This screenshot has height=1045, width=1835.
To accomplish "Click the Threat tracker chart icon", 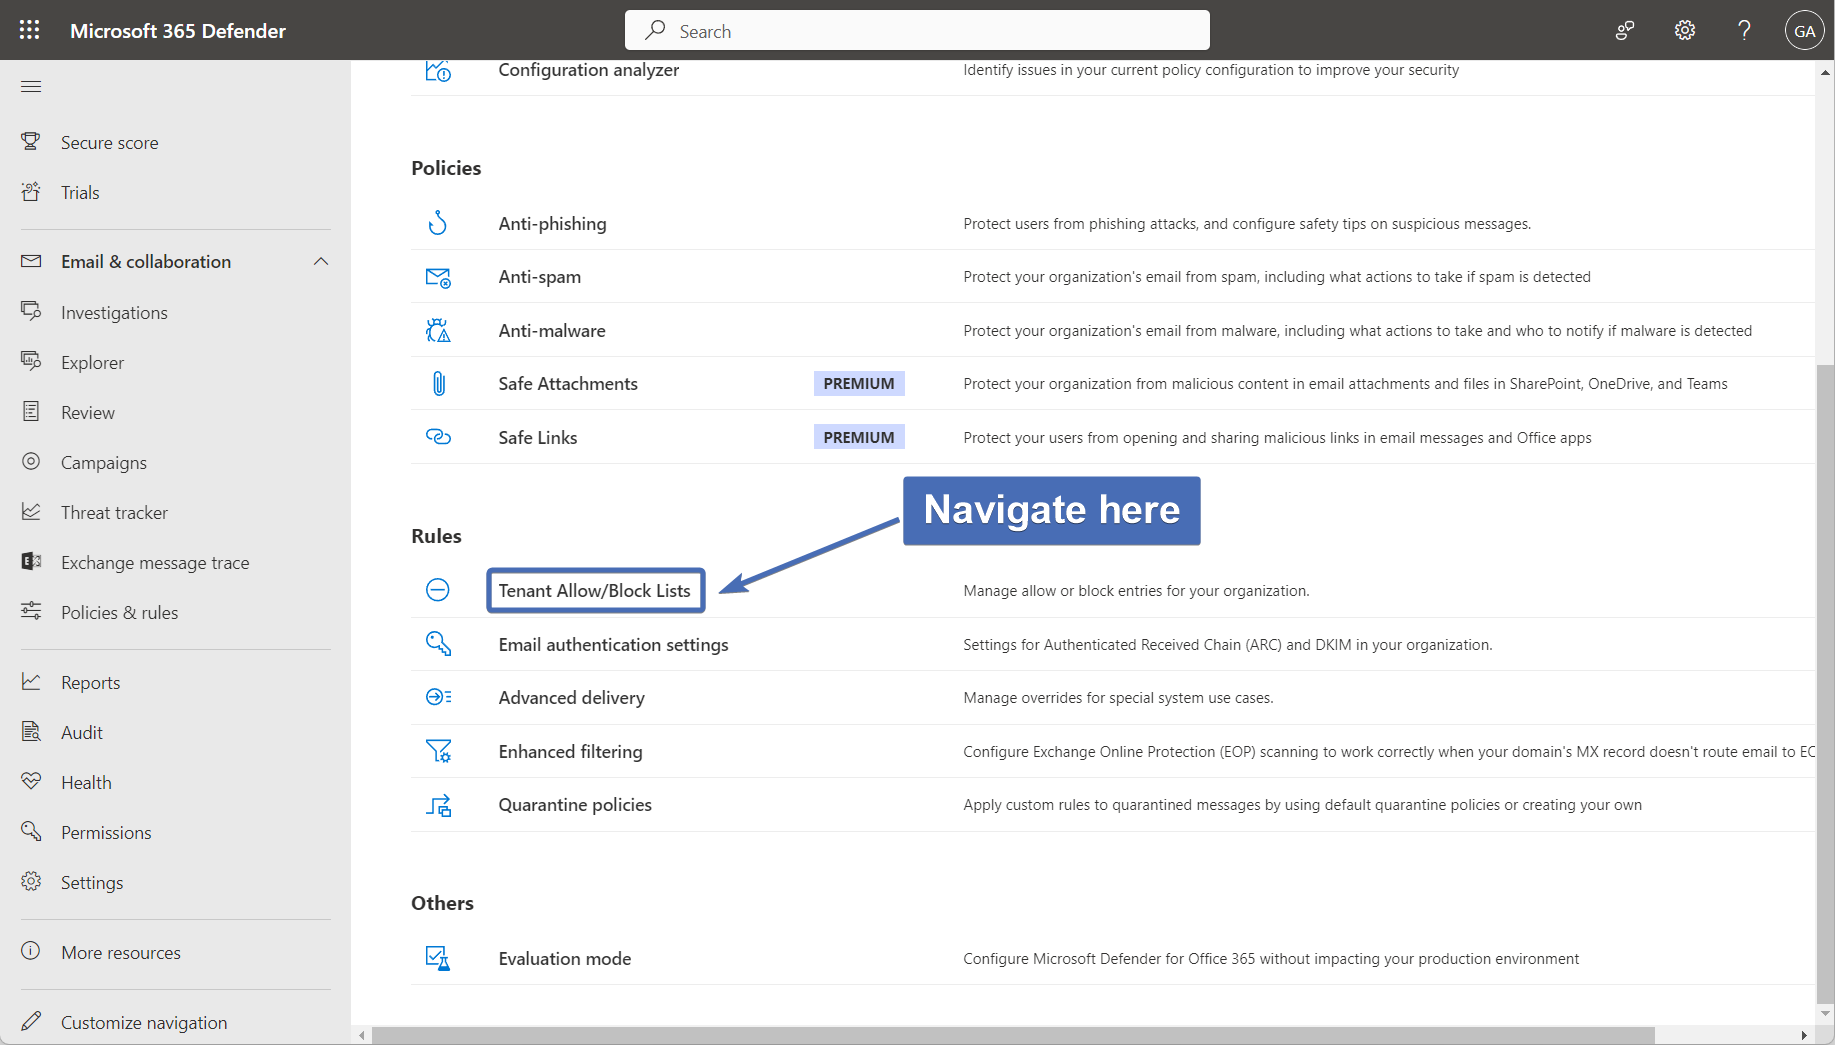I will [31, 512].
